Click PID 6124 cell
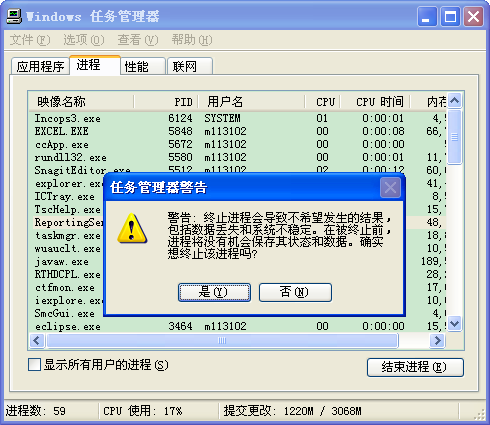The image size is (490, 425). pyautogui.click(x=180, y=118)
